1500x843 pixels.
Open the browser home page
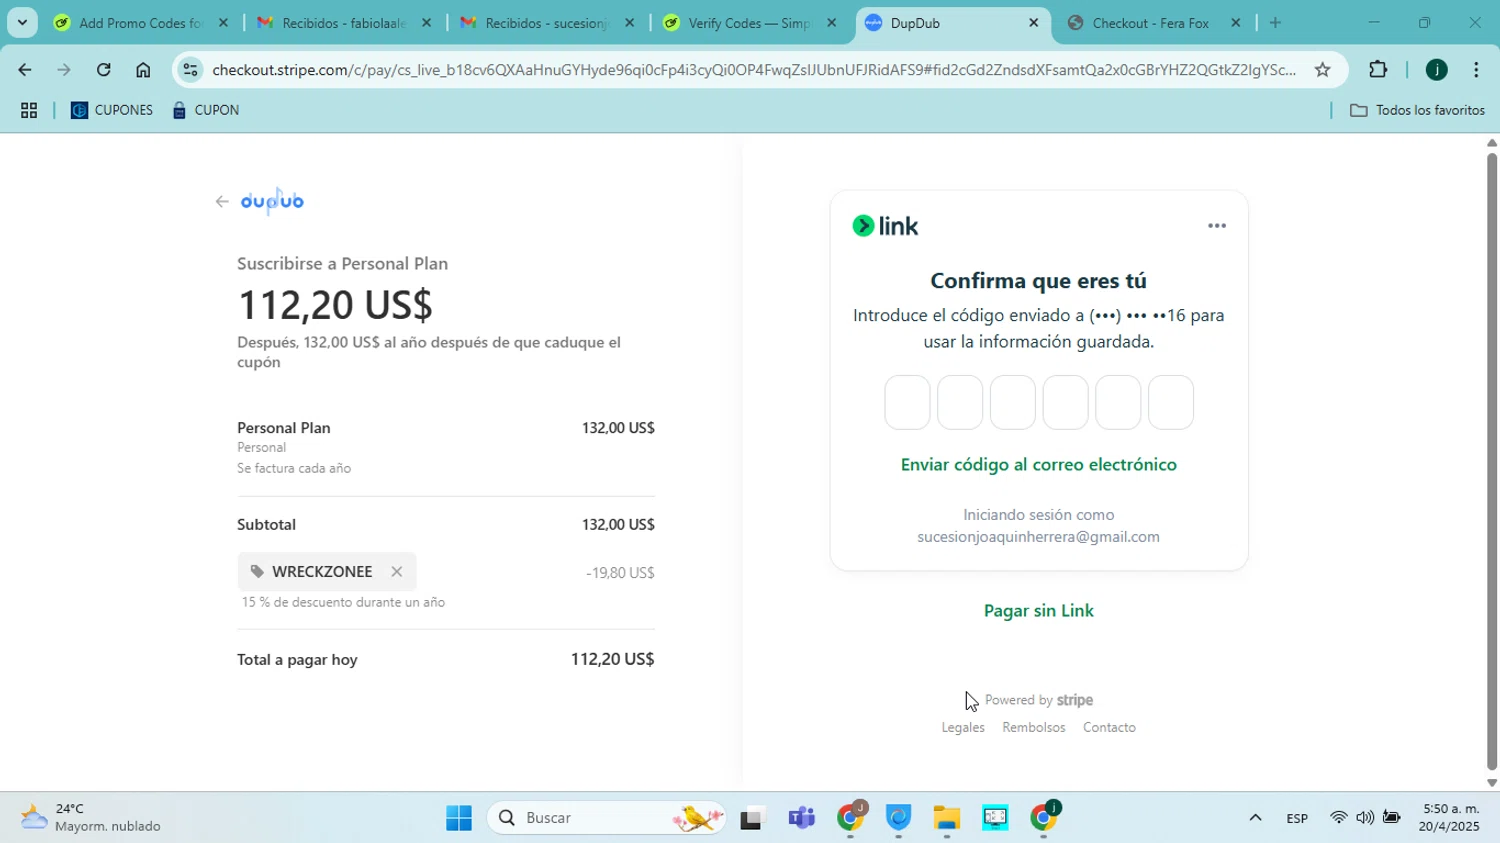click(143, 70)
